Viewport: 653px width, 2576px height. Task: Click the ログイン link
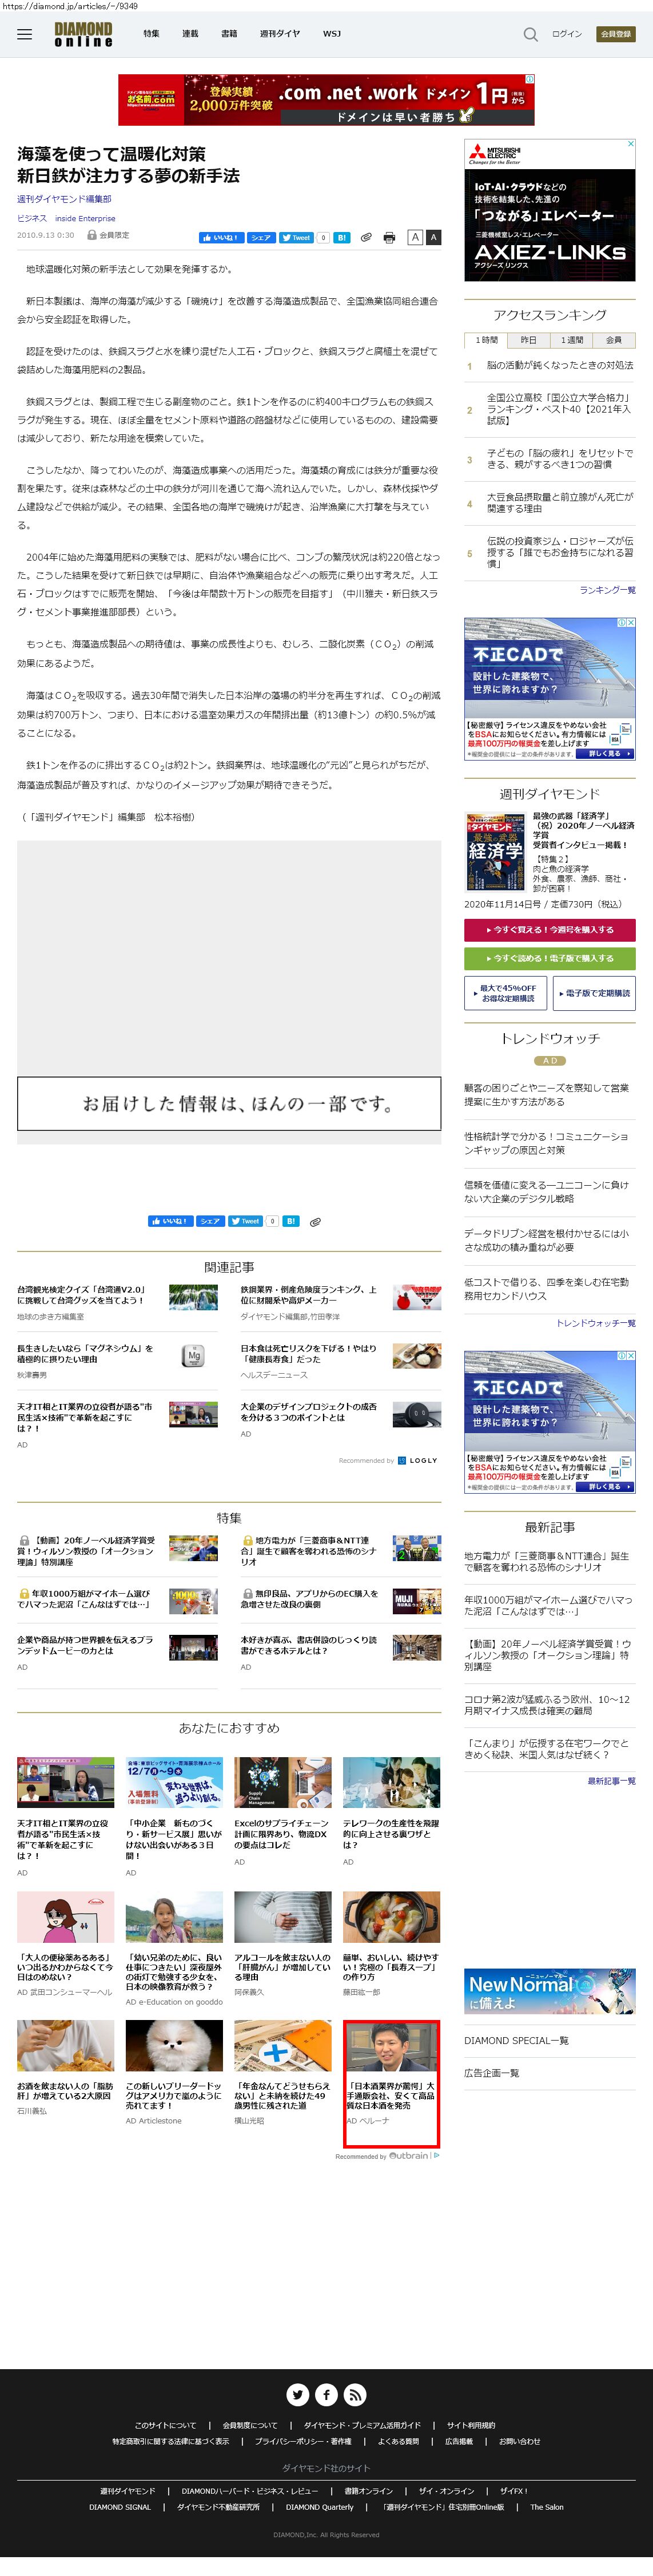point(566,34)
